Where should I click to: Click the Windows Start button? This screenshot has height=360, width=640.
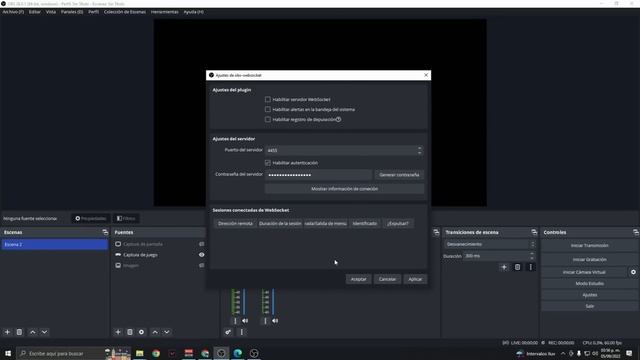pyautogui.click(x=8, y=353)
